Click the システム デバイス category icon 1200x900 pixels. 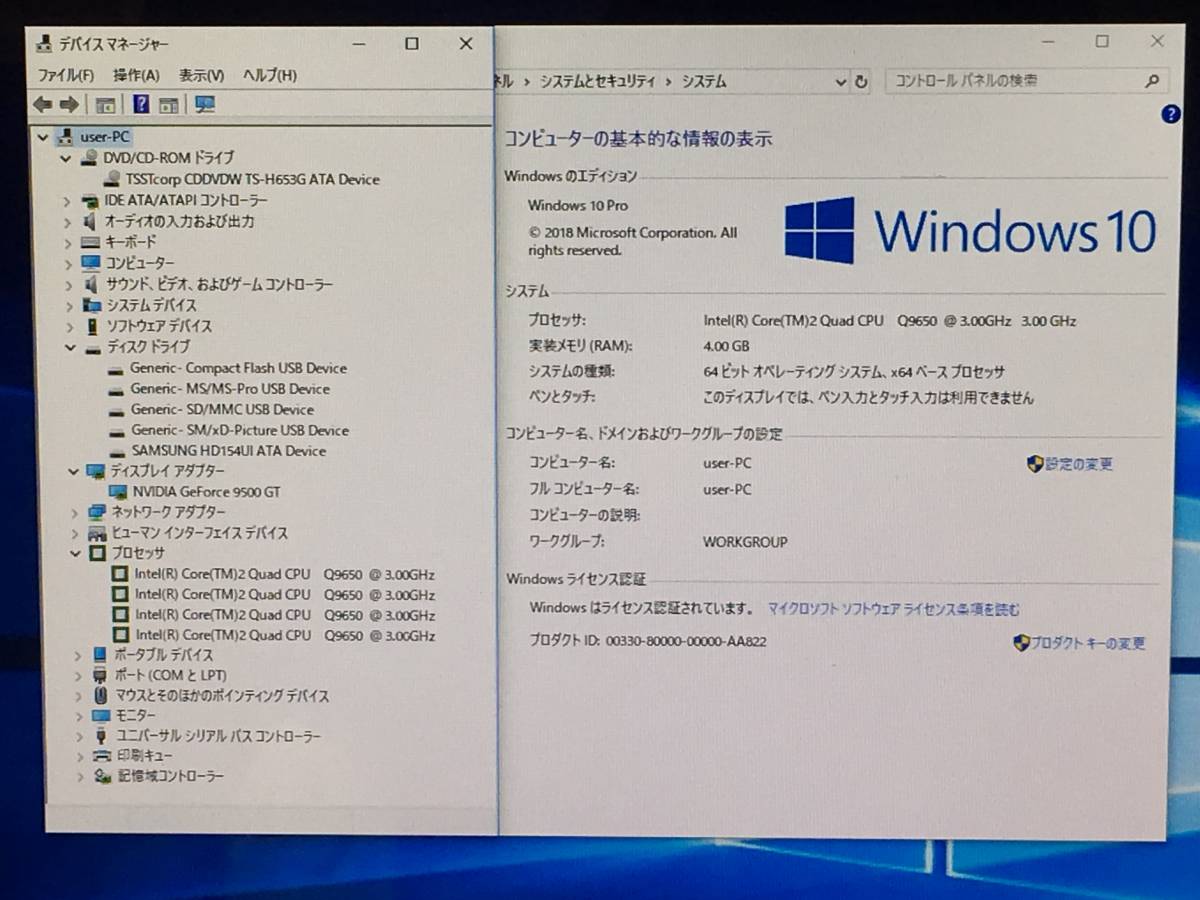point(92,305)
